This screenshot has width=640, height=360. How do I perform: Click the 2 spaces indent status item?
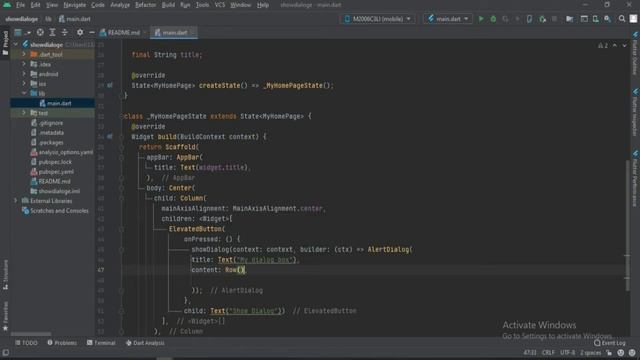click(591, 352)
